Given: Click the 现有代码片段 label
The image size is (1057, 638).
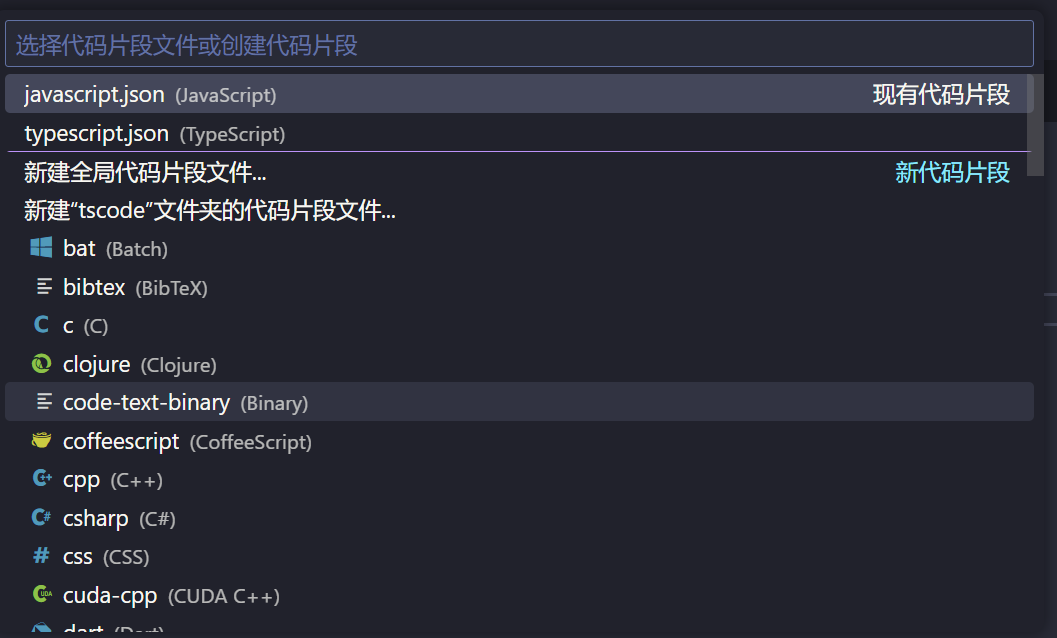Looking at the screenshot, I should coord(941,94).
